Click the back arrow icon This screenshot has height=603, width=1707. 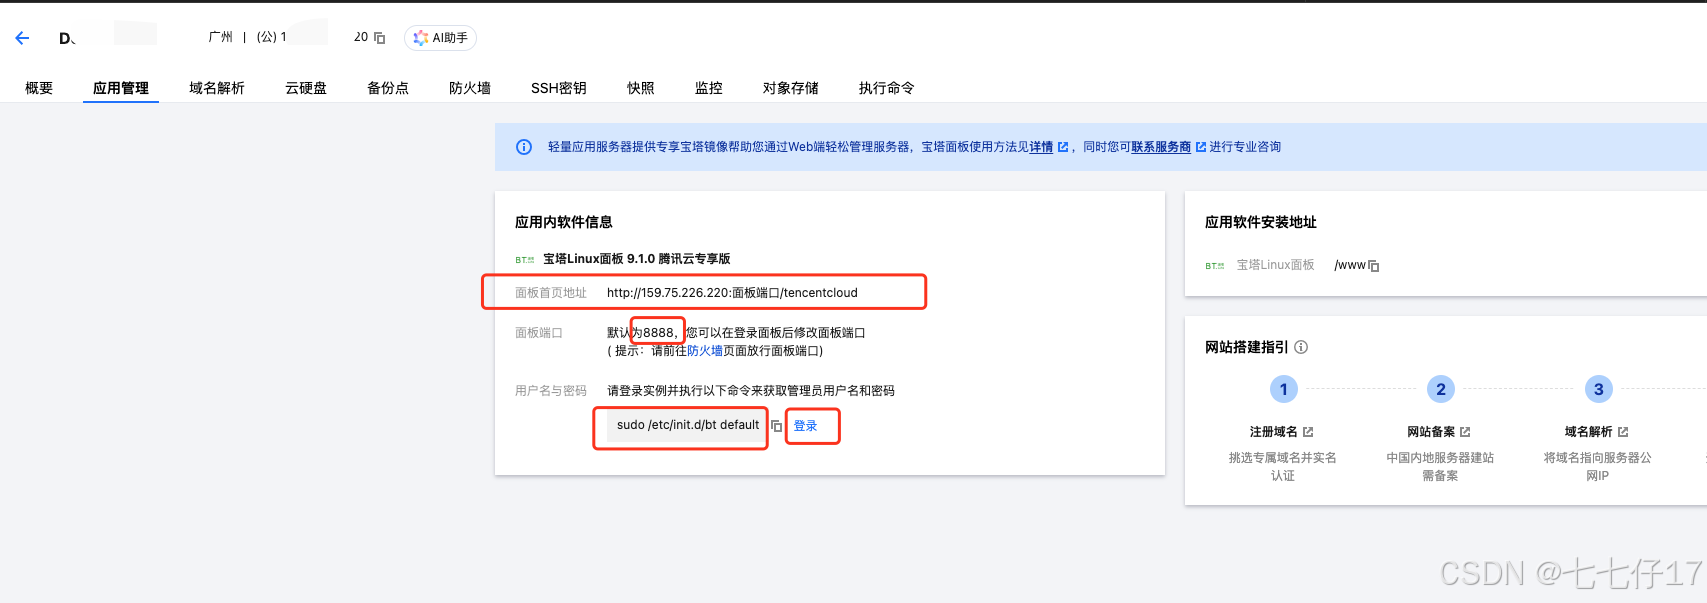[x=22, y=38]
